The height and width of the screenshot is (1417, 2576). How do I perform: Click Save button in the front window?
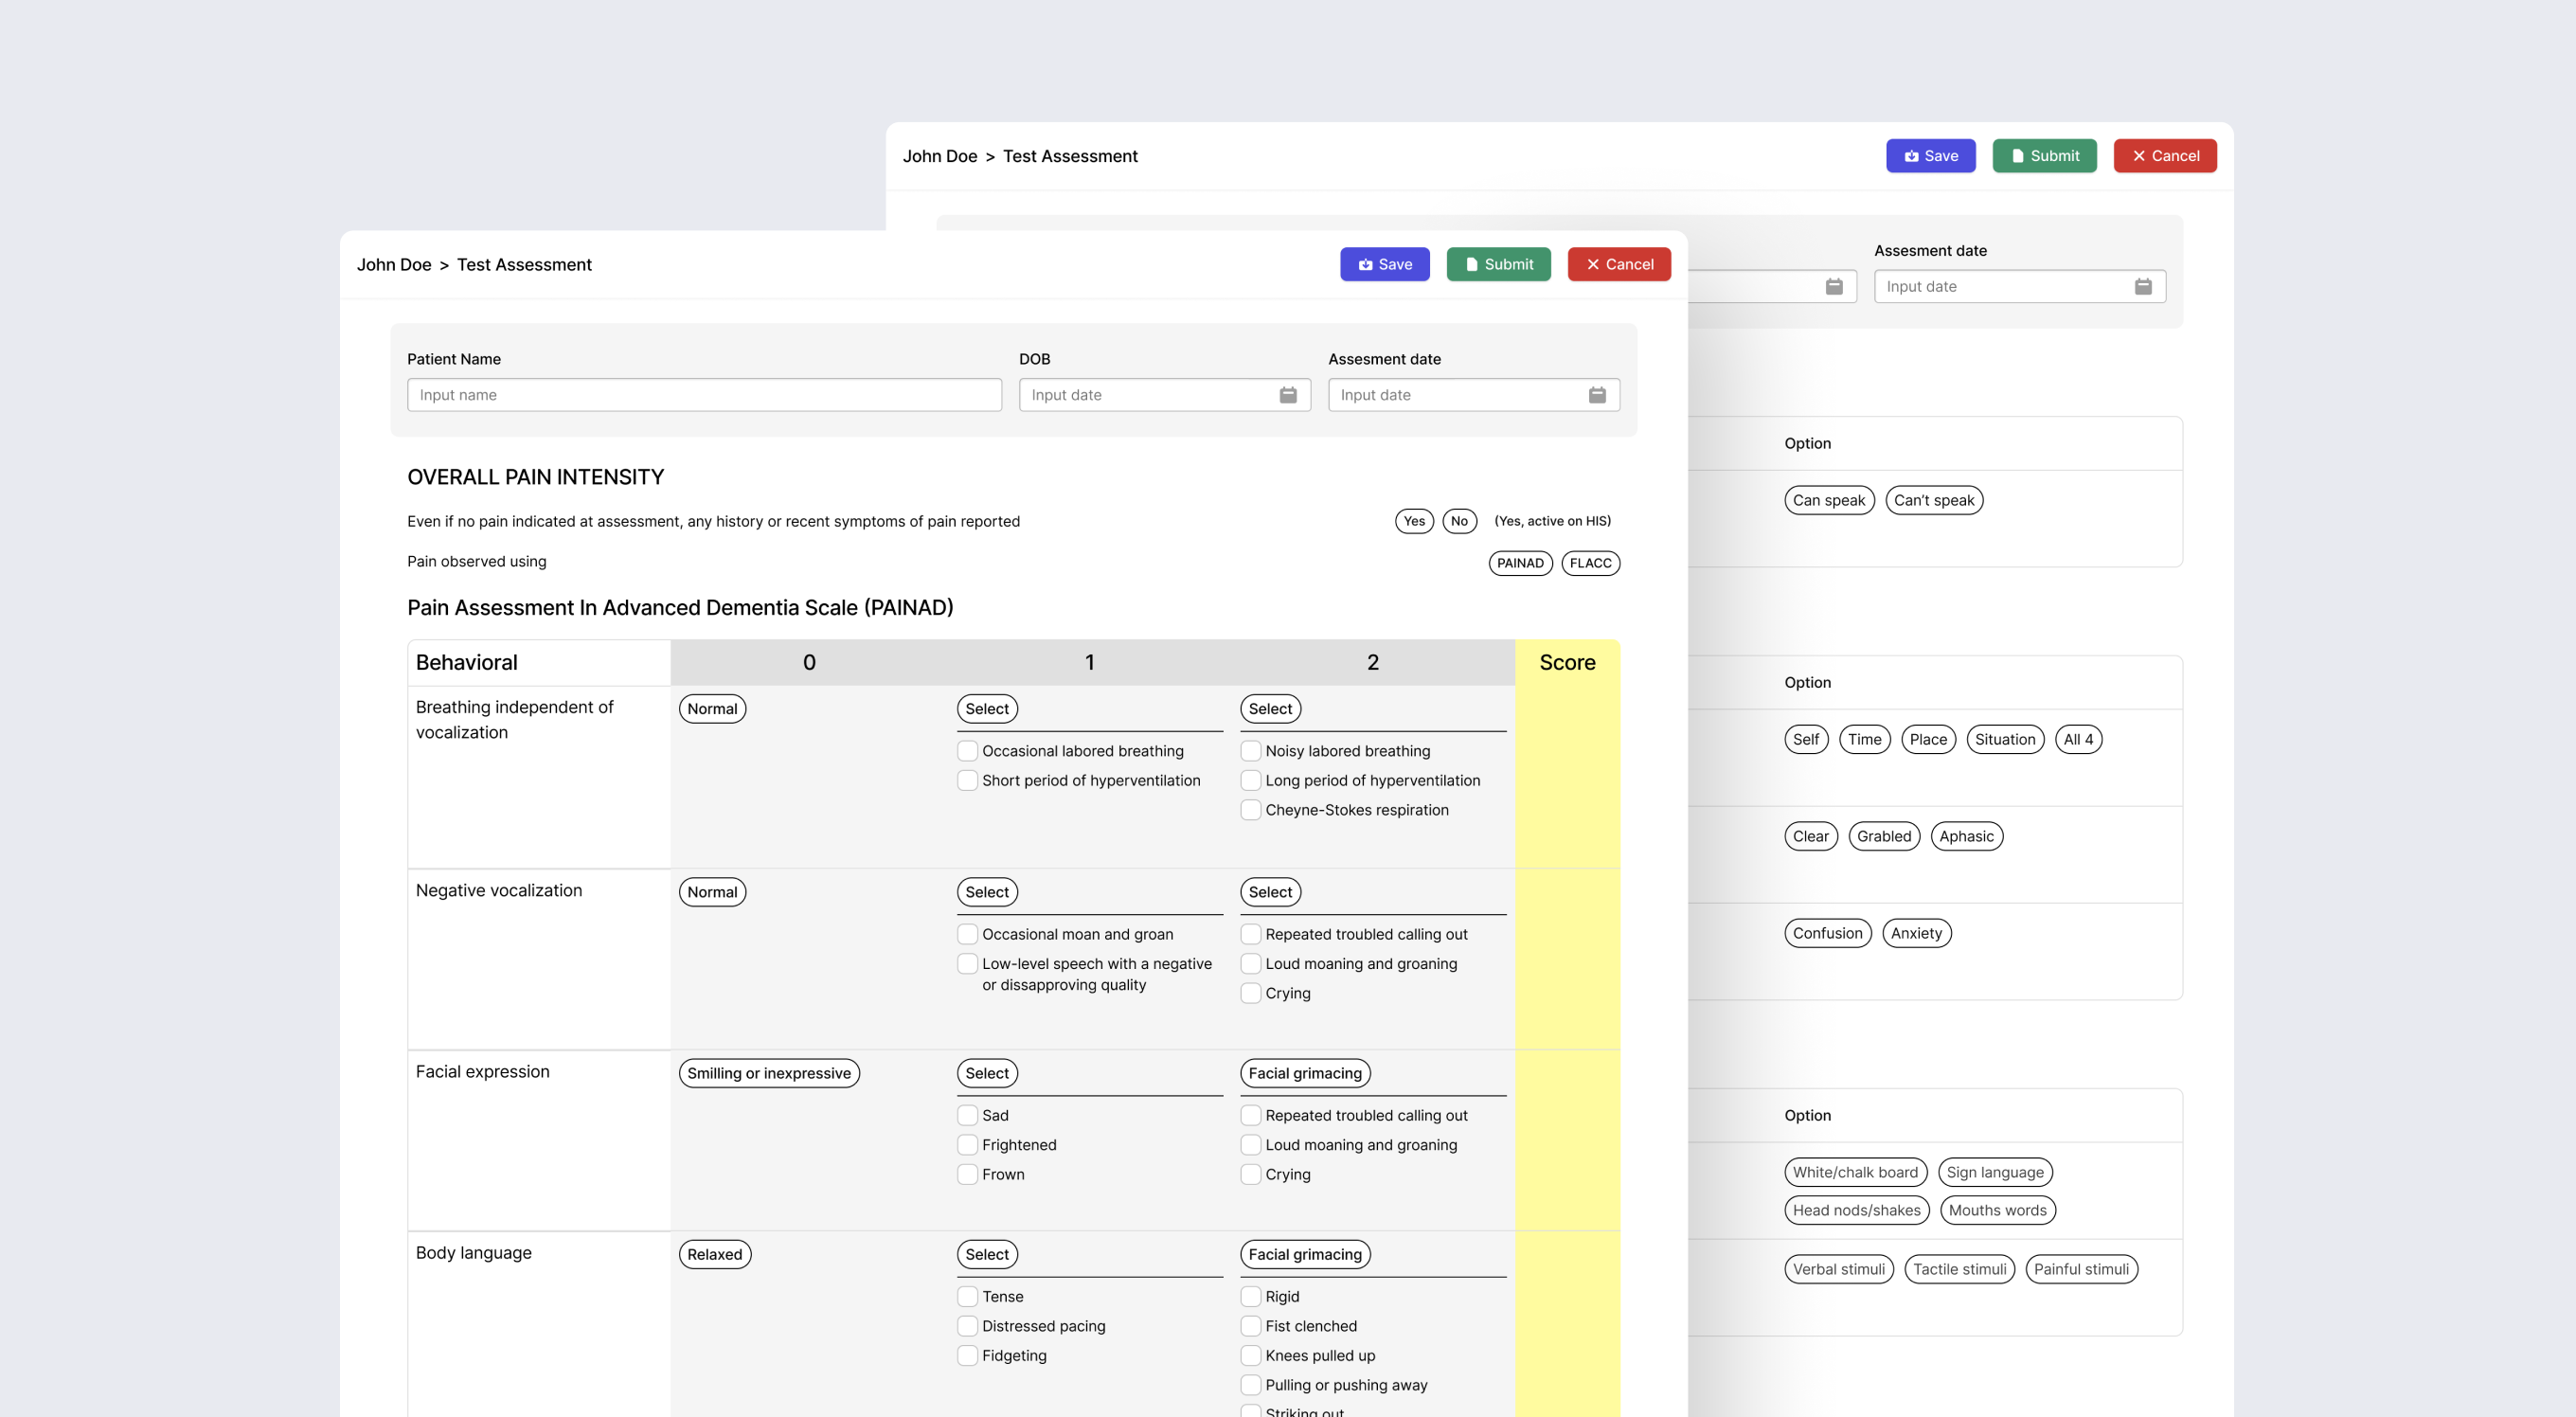point(1385,264)
